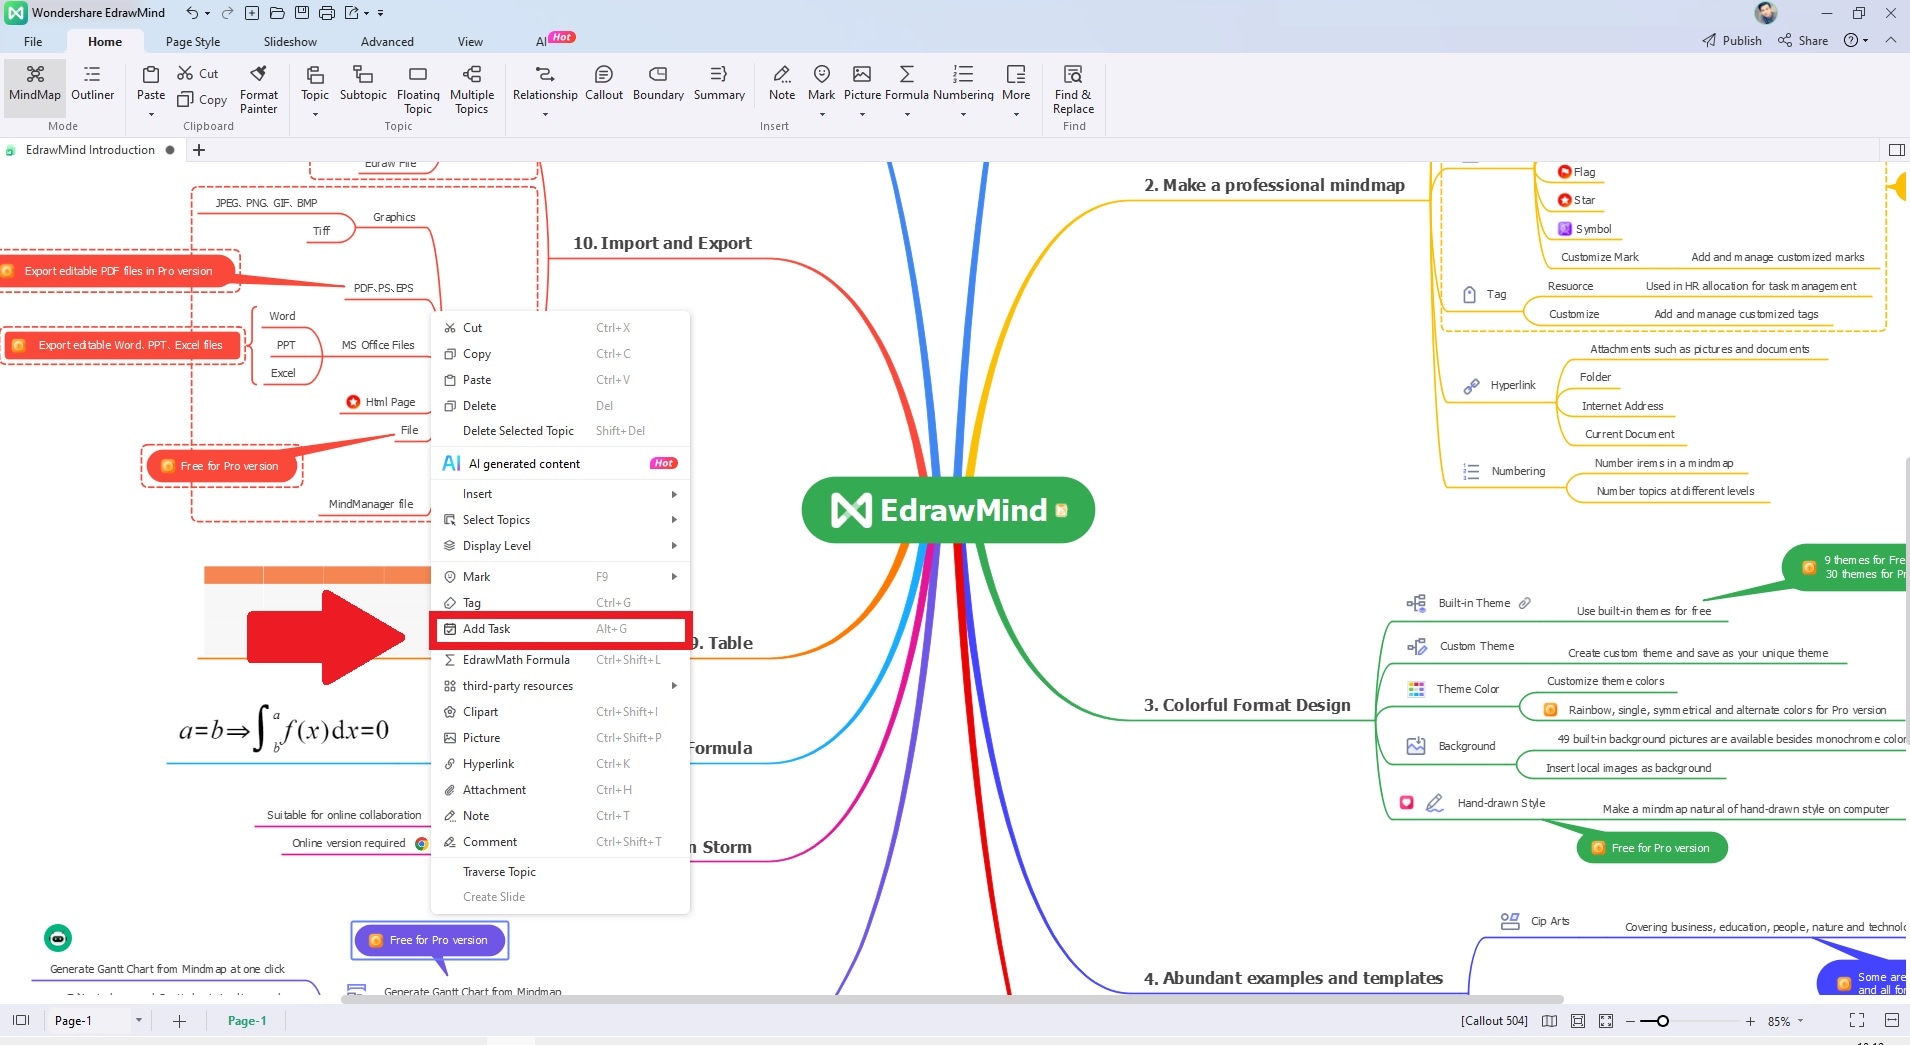Toggle the page list panel in status bar
1910x1045 pixels.
click(21, 1020)
